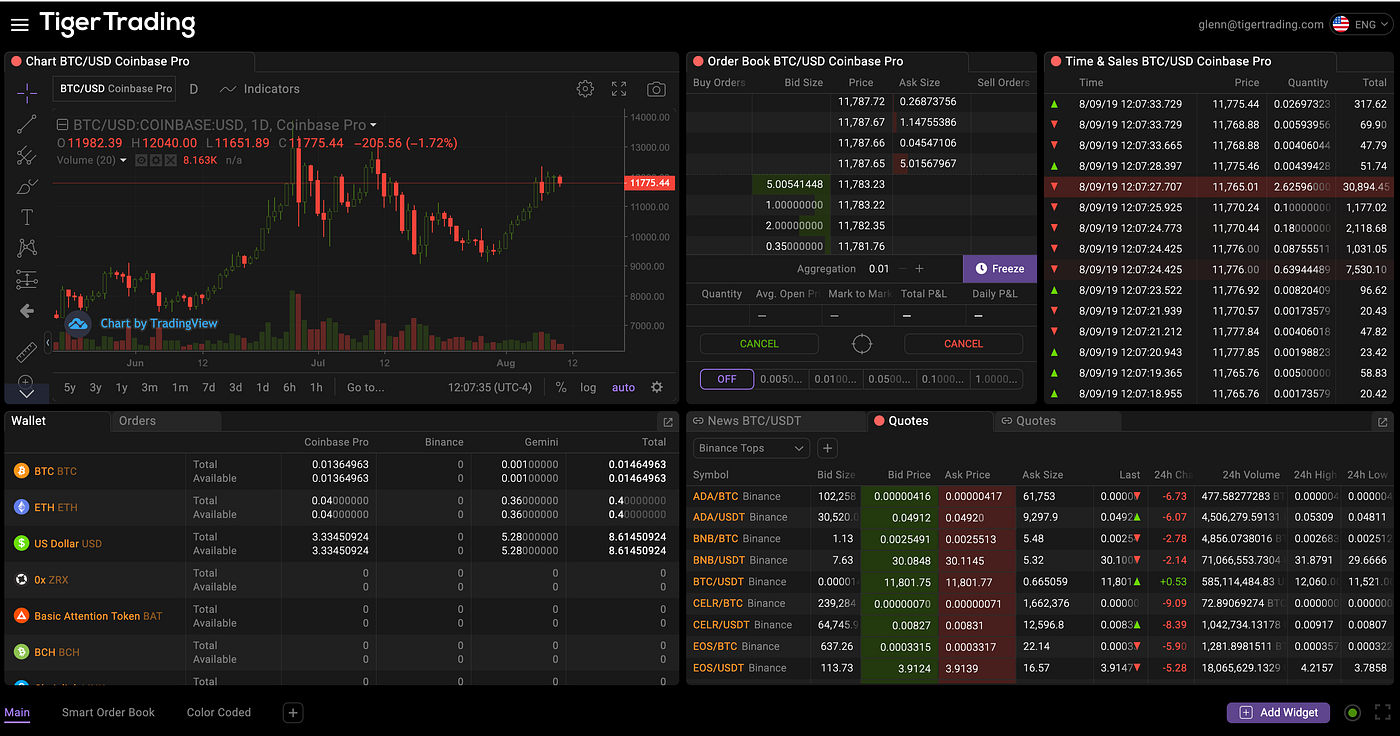
Task: Collapse the chart legend box icon
Action: [62, 125]
